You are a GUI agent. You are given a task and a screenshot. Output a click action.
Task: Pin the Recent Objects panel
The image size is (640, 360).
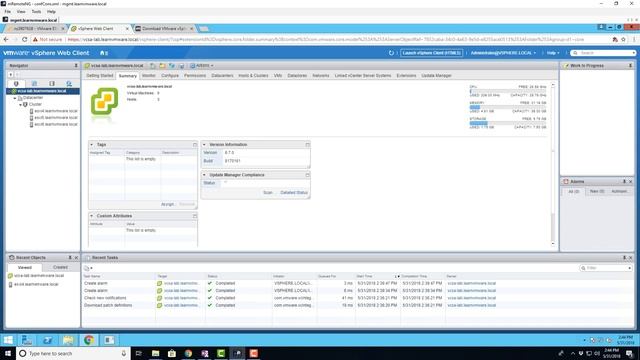point(70,258)
